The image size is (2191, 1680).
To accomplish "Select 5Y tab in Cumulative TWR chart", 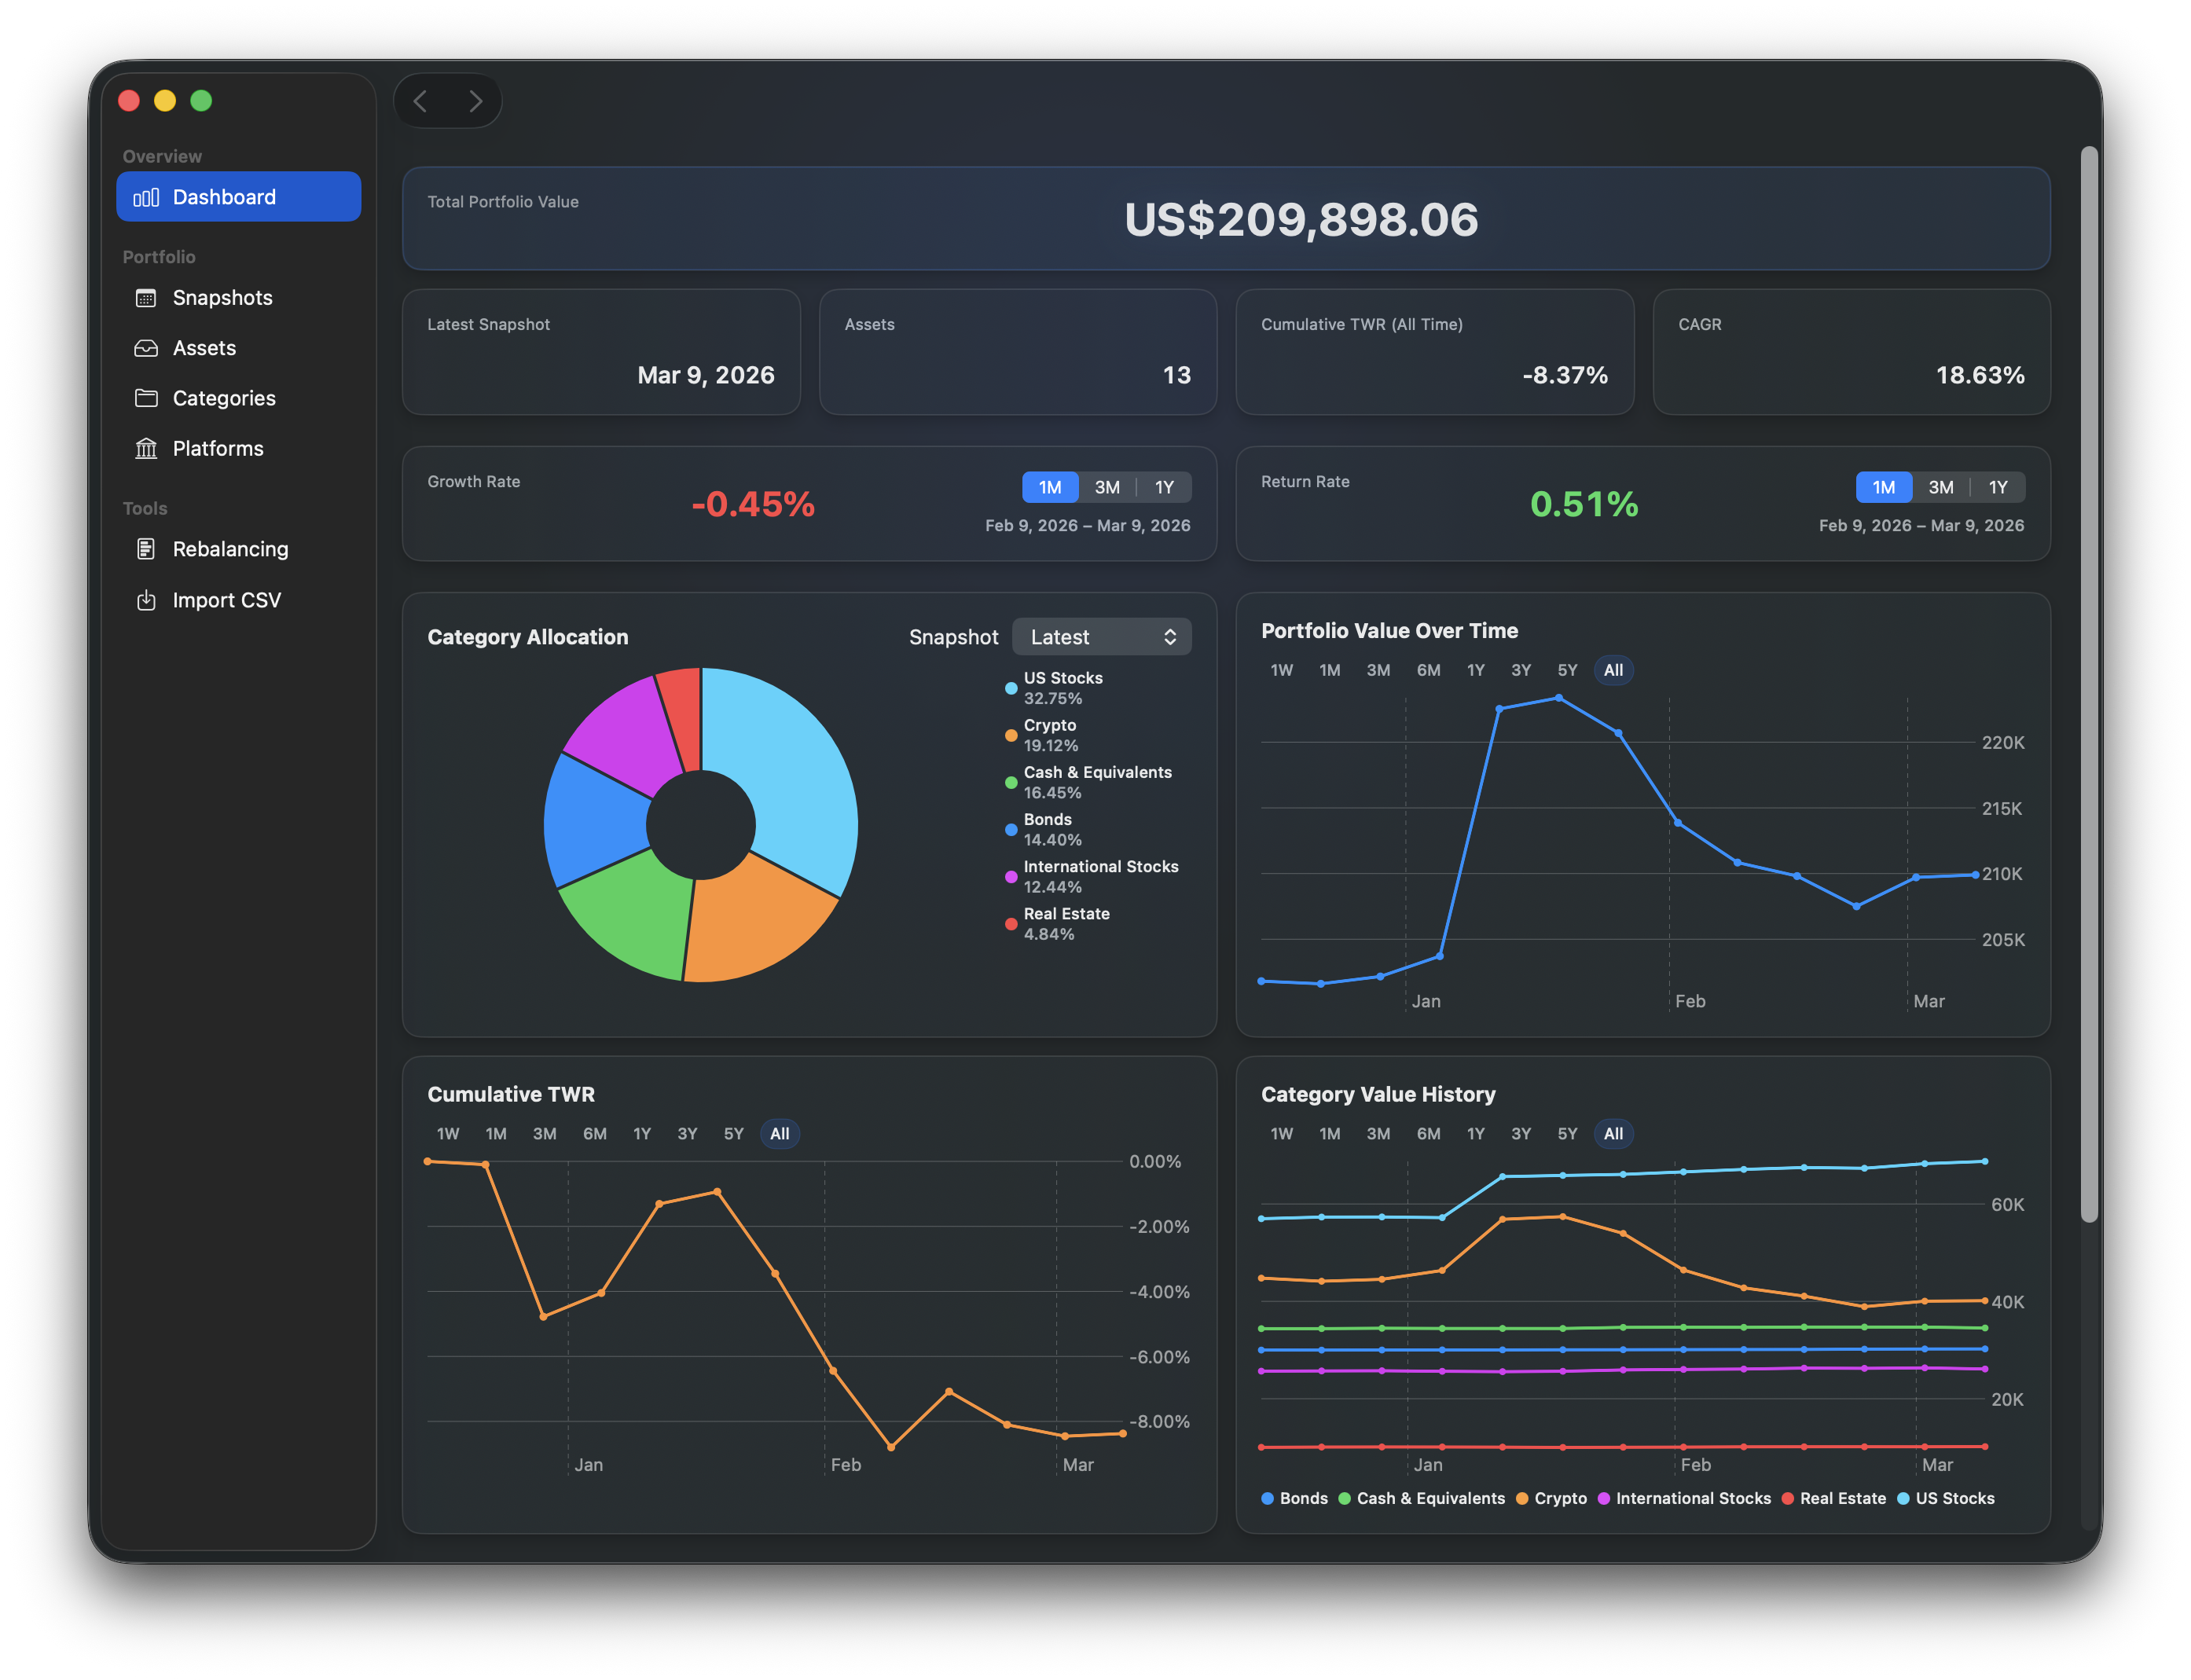I will [733, 1133].
